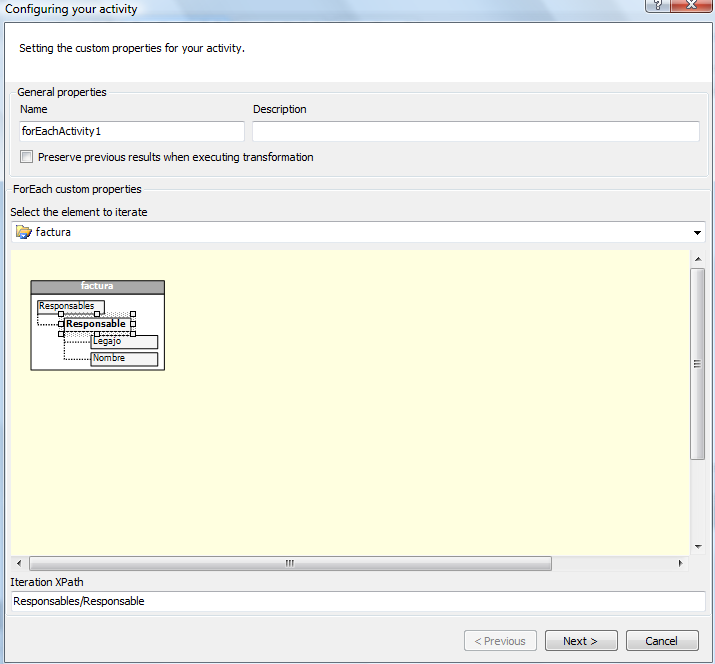715x664 pixels.
Task: Click the help question mark button
Action: (658, 5)
